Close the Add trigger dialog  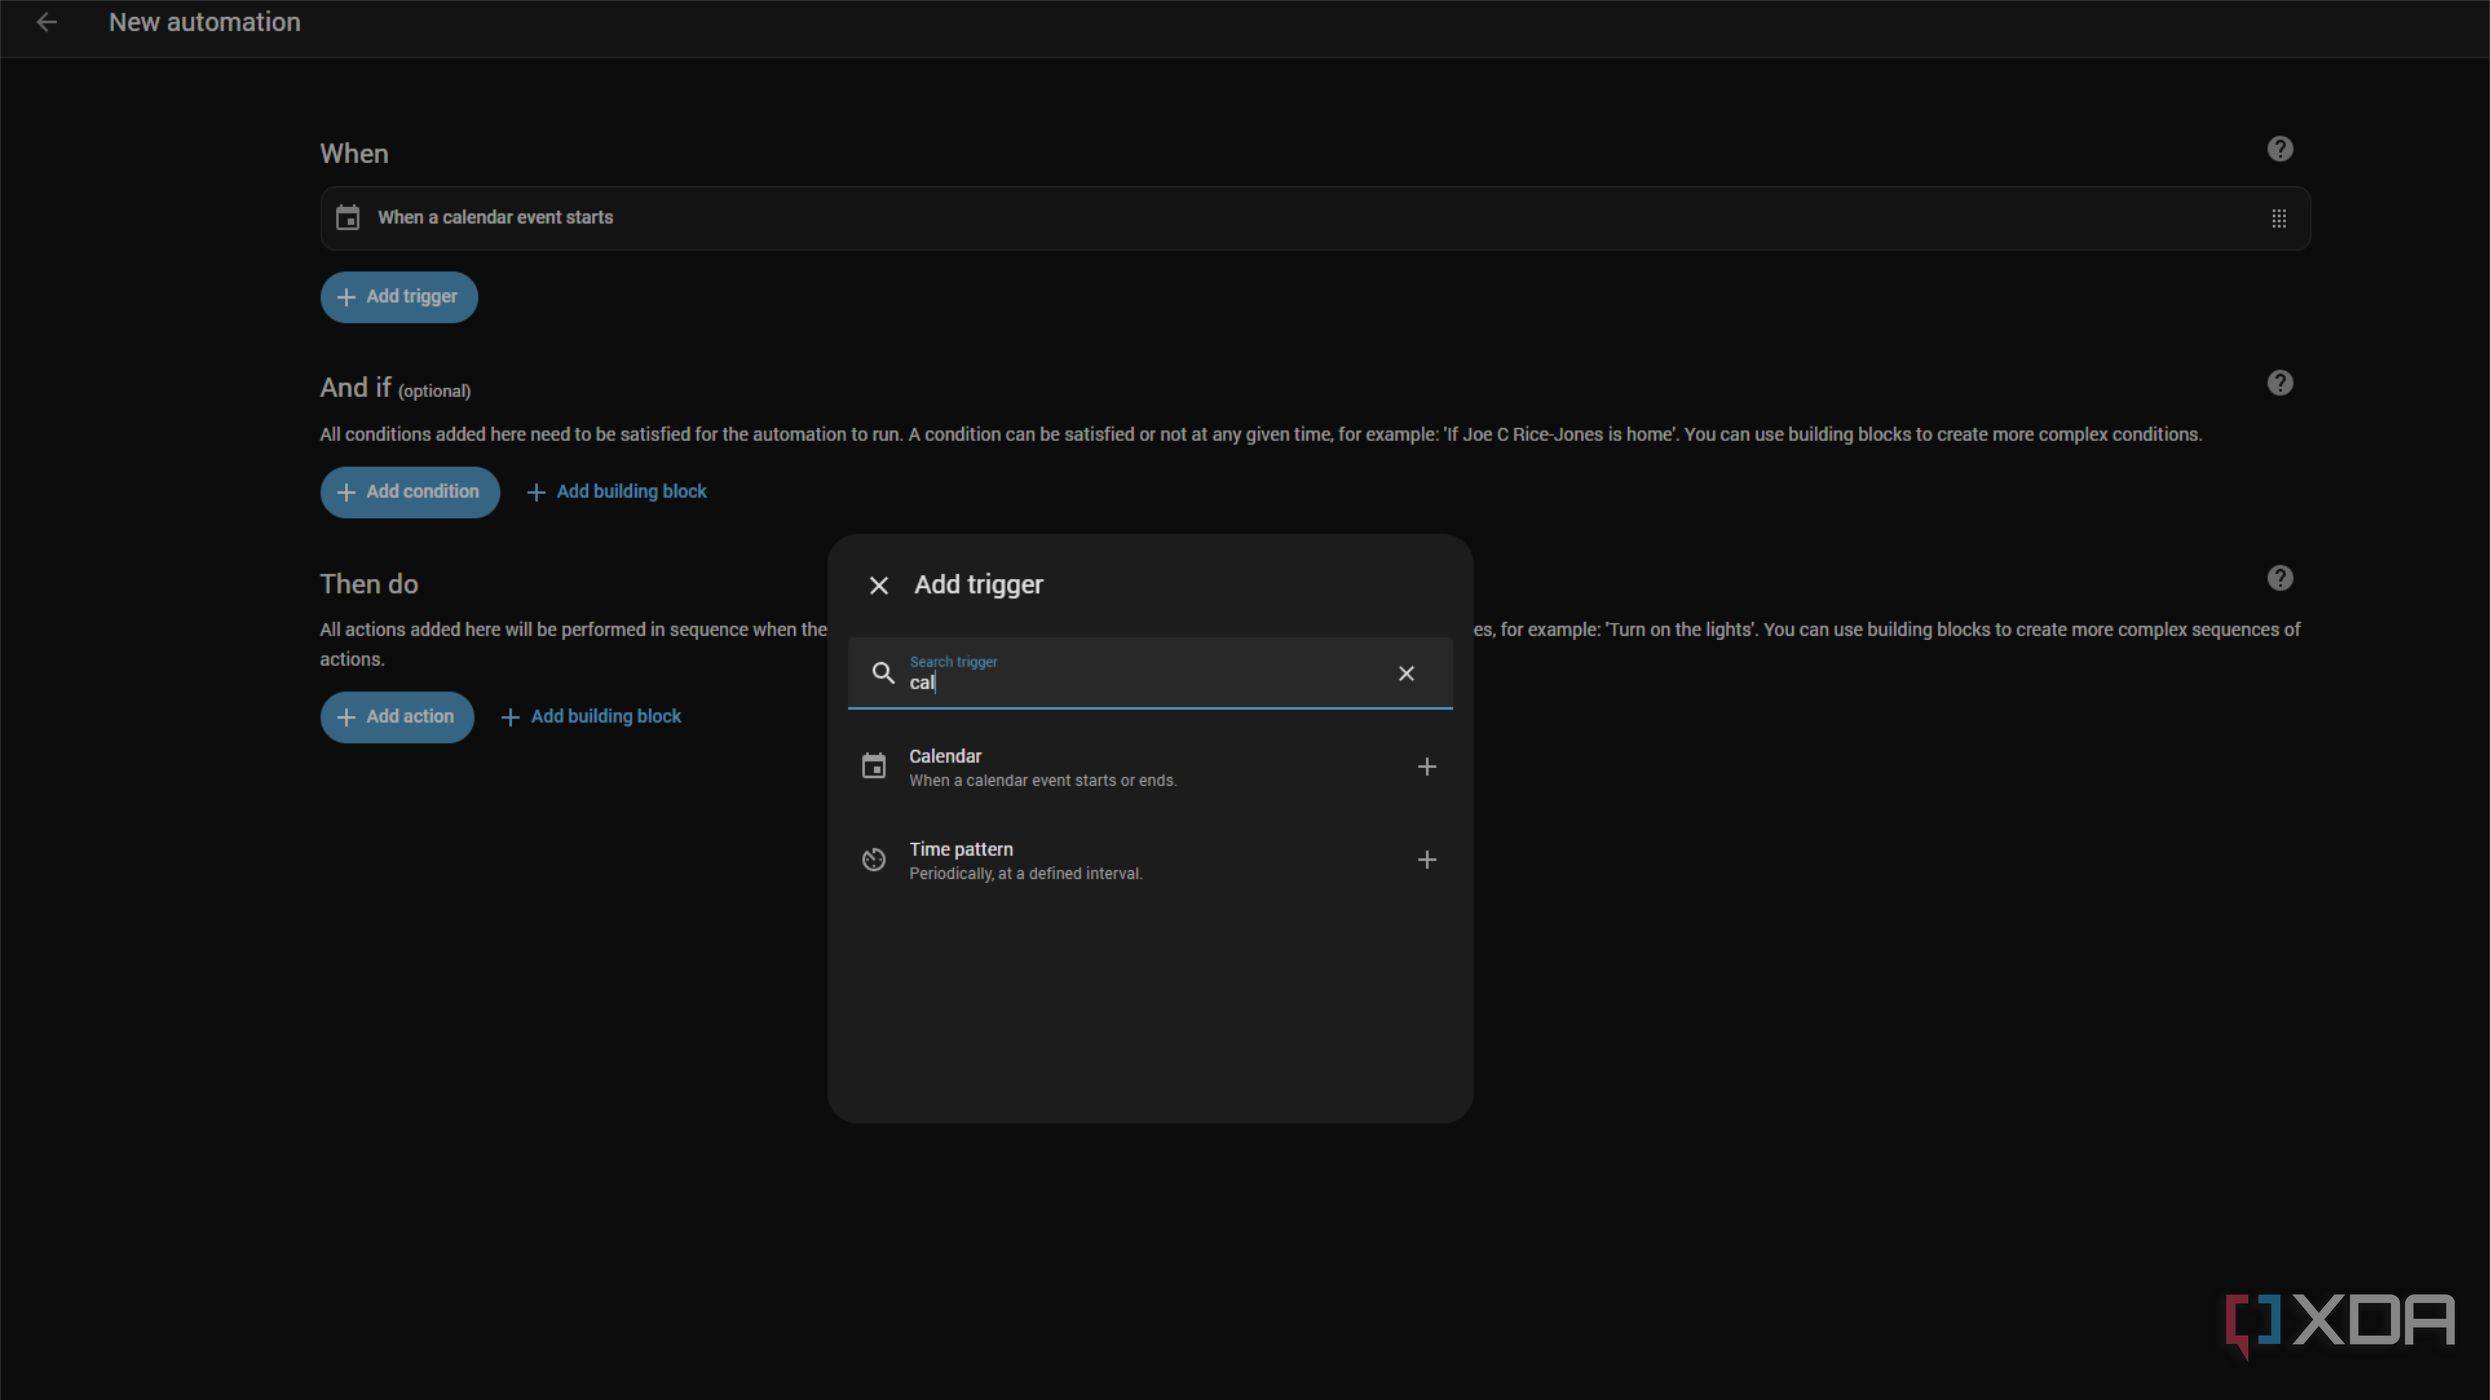(878, 586)
